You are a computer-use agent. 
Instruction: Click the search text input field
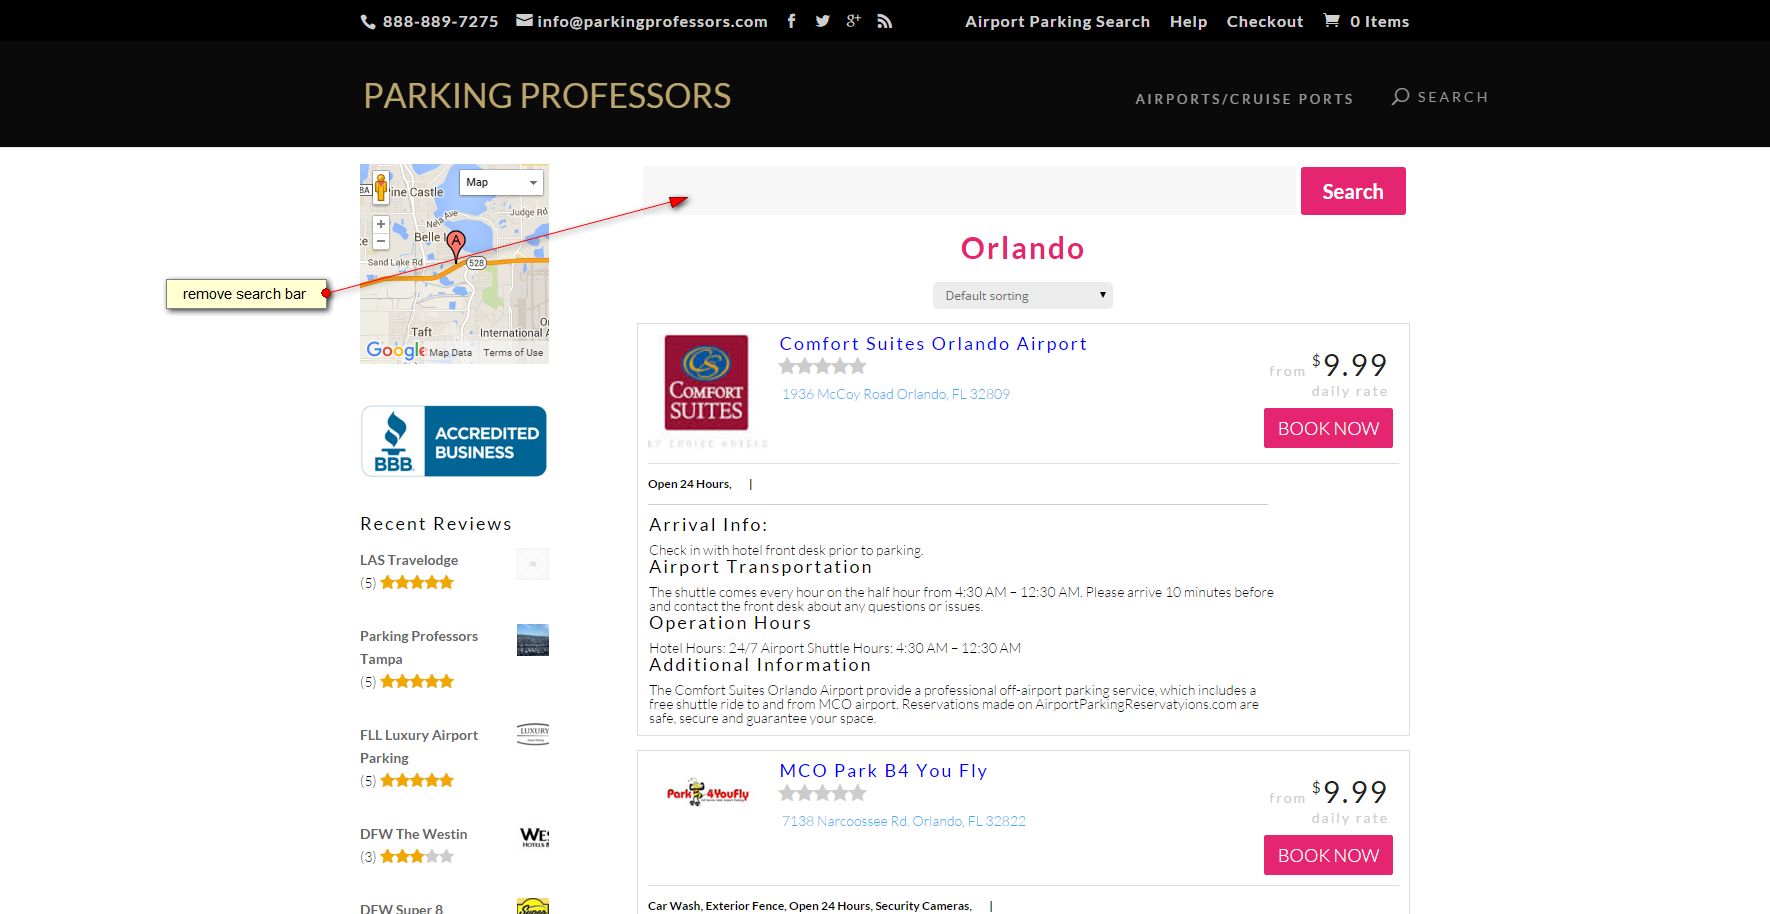(970, 191)
